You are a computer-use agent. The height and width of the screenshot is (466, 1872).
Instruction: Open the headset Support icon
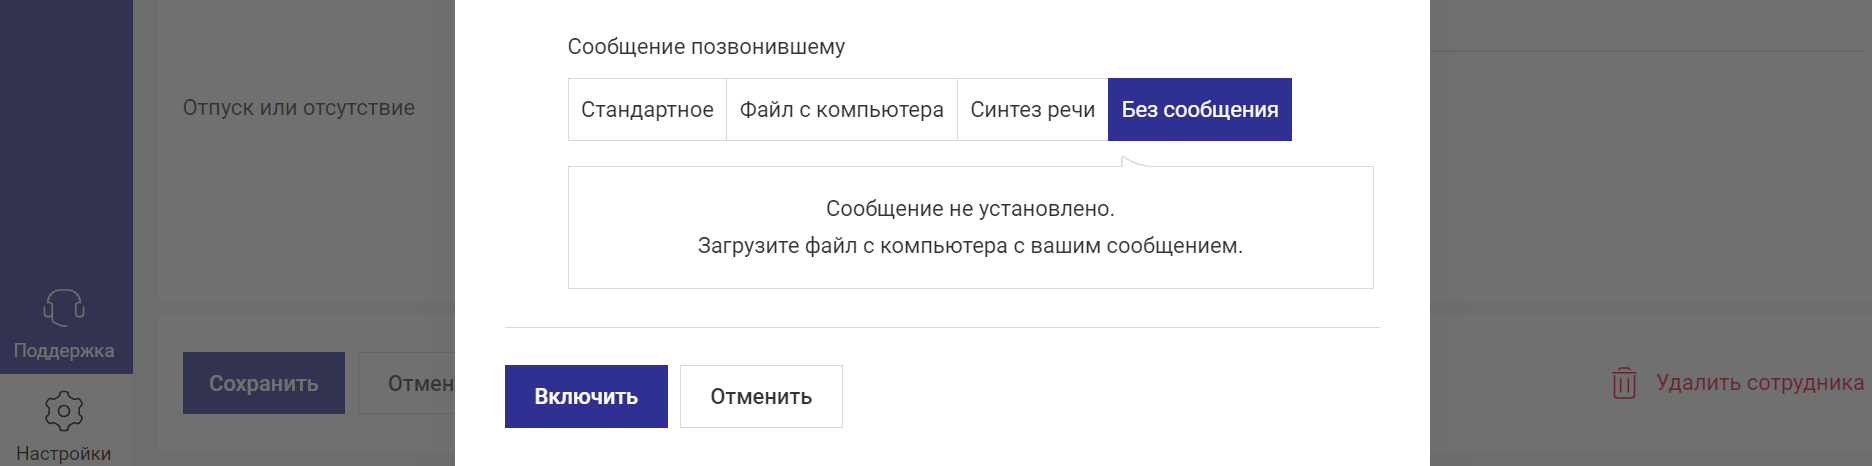click(64, 308)
